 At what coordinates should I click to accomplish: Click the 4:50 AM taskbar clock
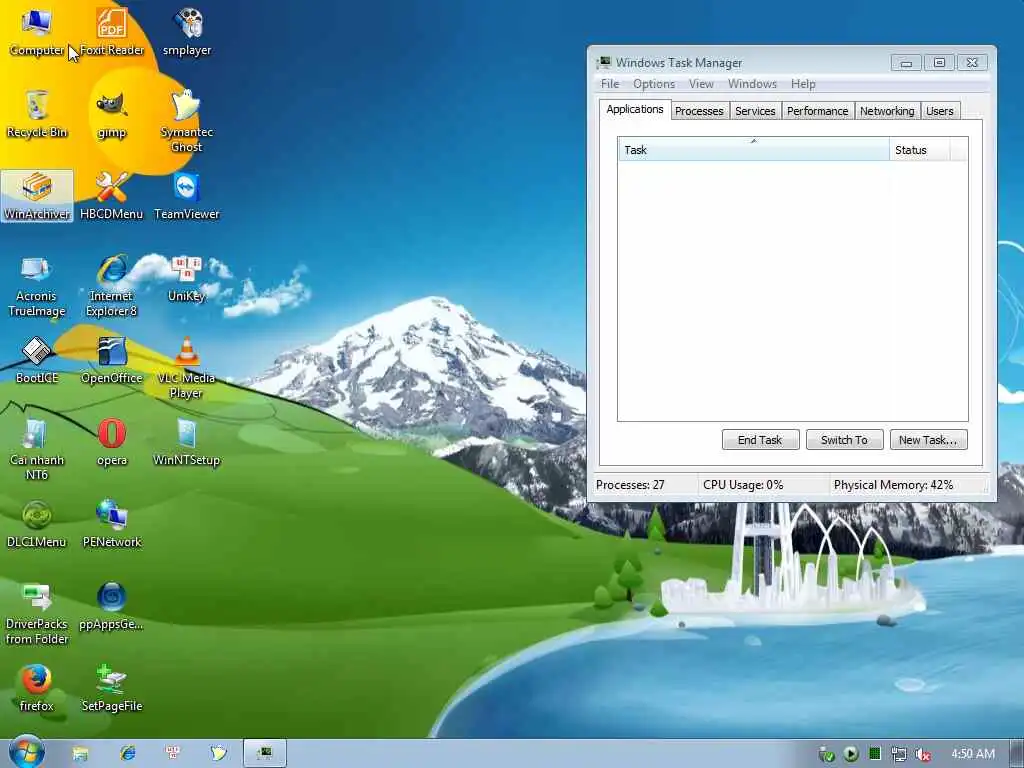click(972, 754)
